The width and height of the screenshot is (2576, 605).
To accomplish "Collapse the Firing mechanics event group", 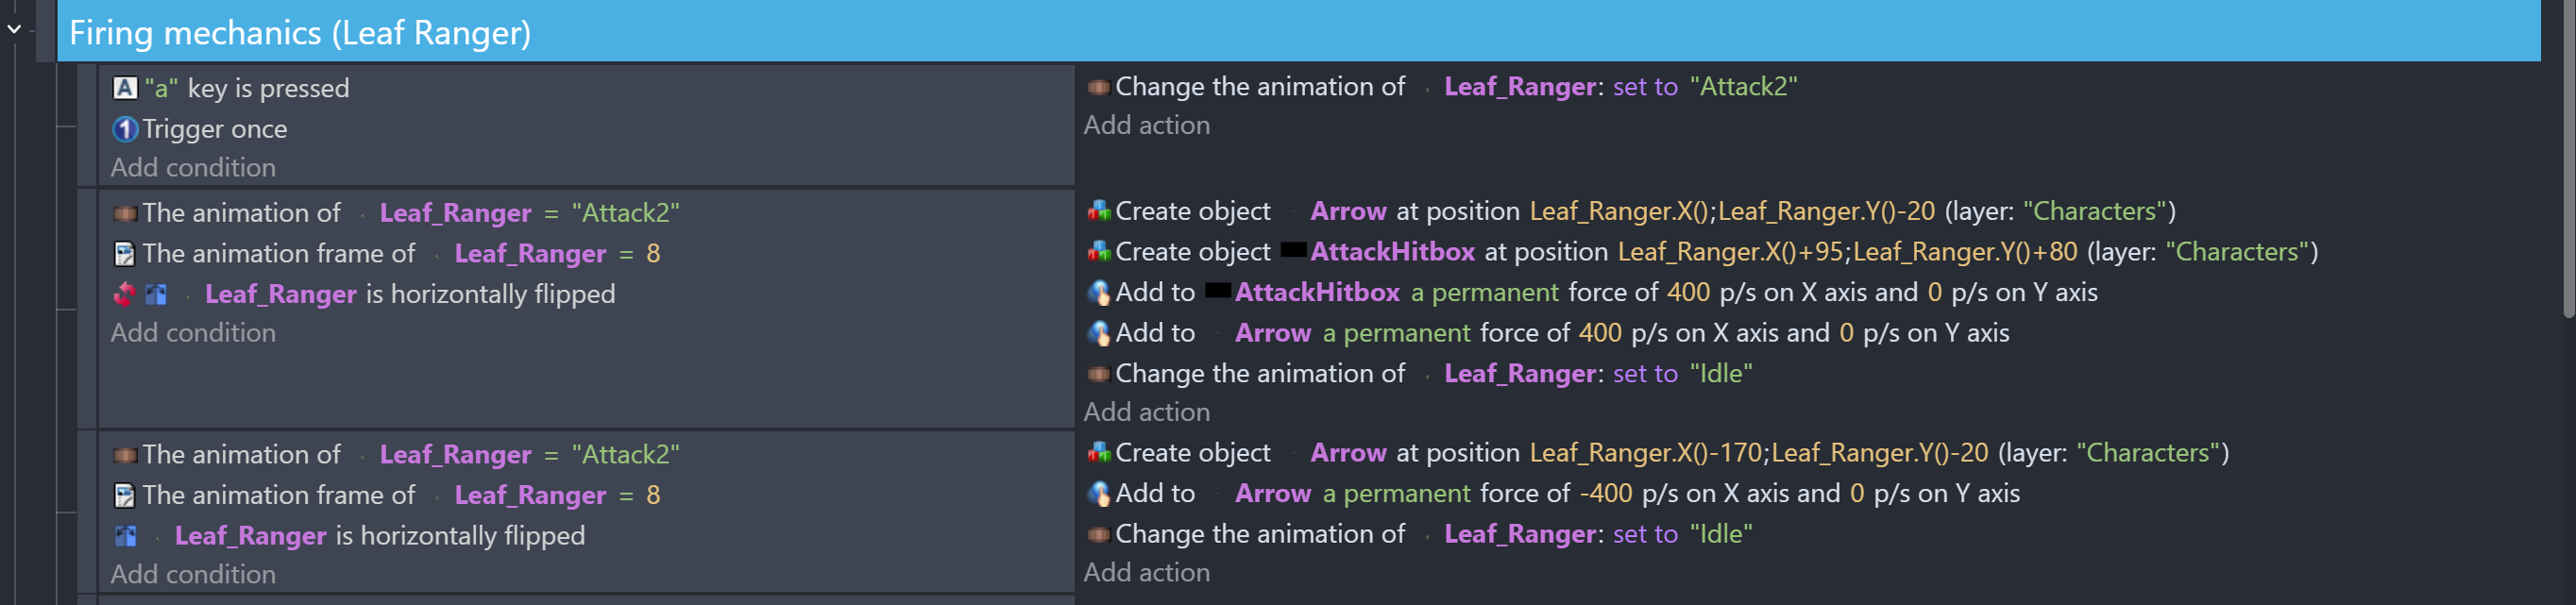I will click(14, 30).
